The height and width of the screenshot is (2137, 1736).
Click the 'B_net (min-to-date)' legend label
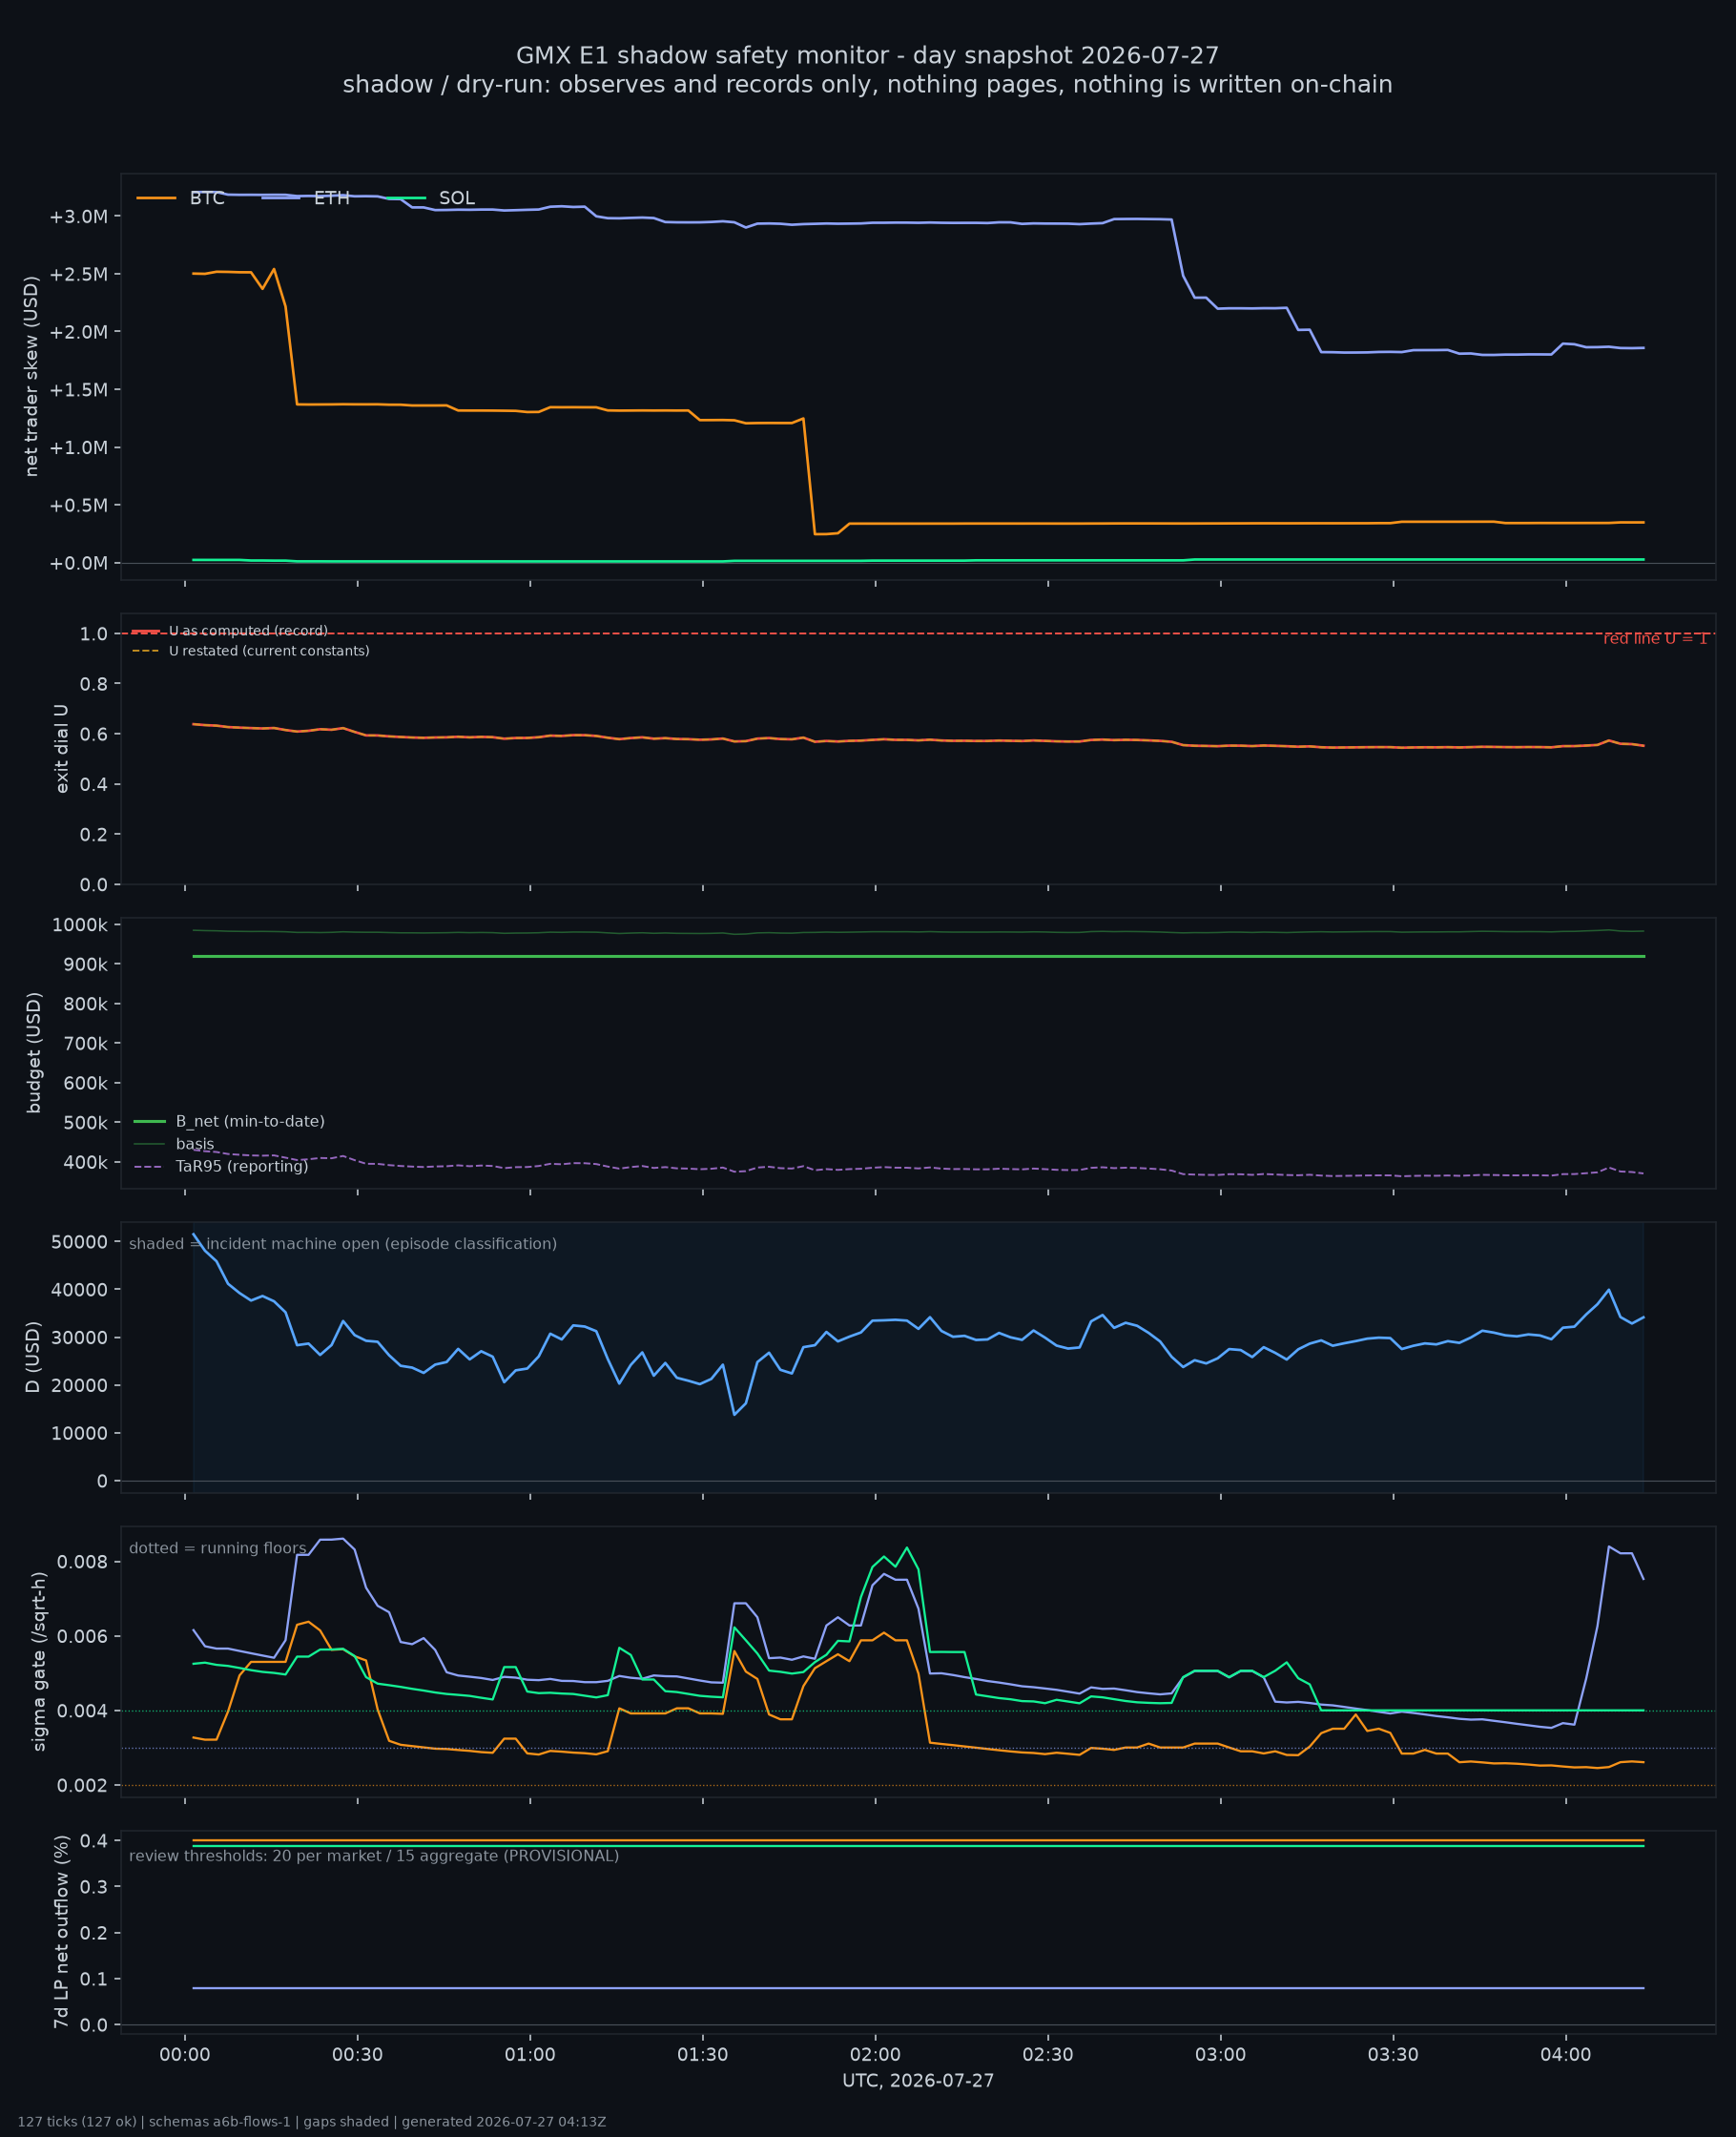[250, 1122]
